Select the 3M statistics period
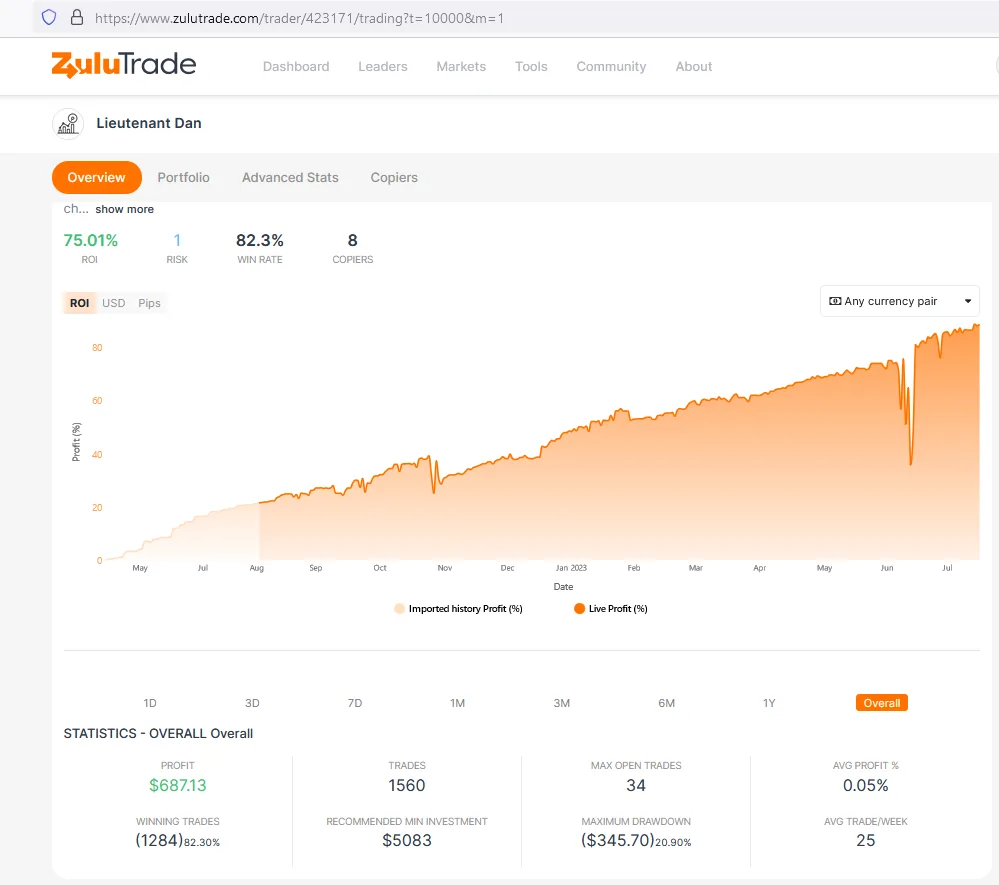The image size is (999, 885). click(x=561, y=703)
